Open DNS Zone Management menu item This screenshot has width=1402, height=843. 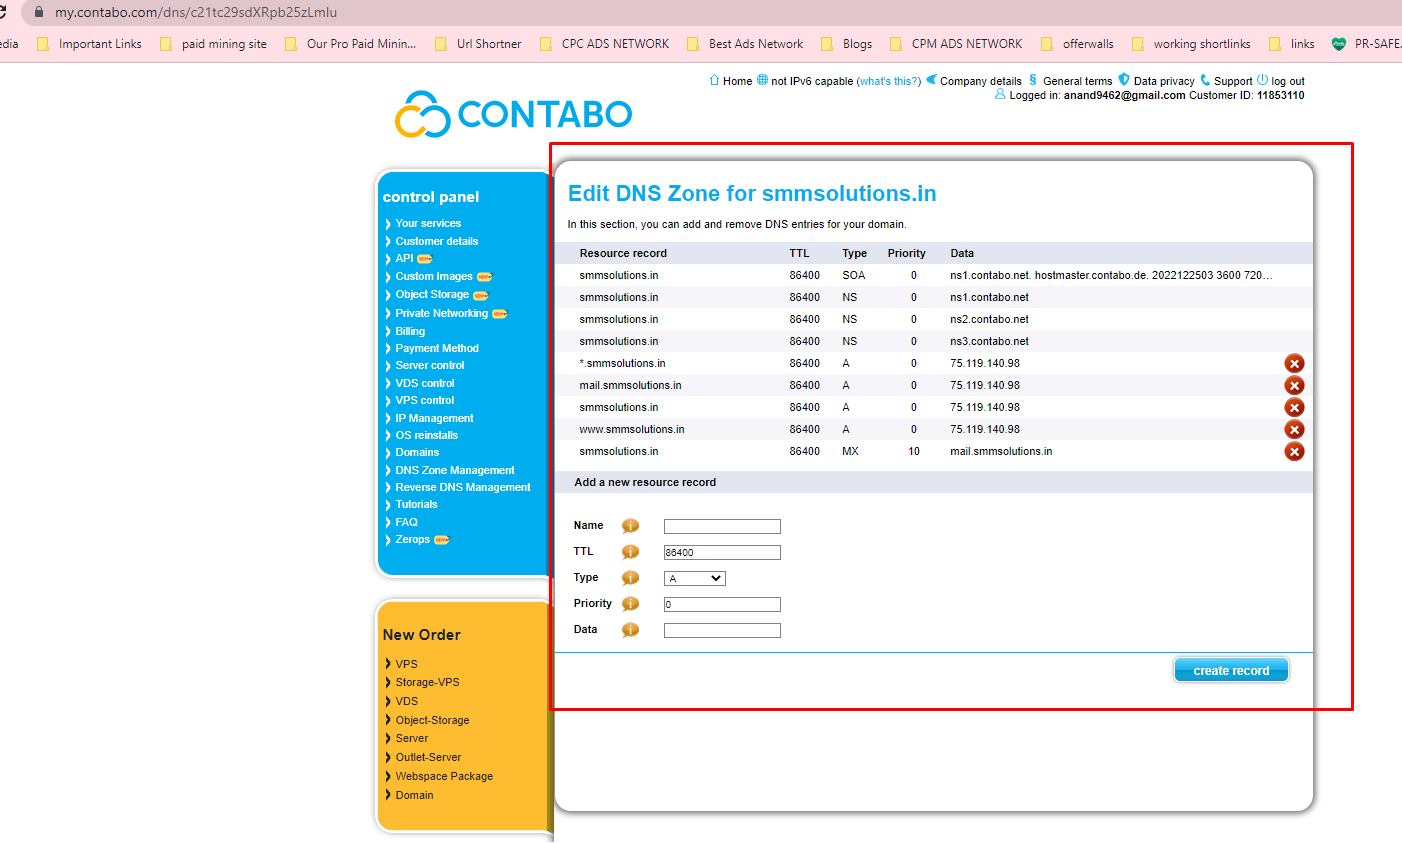(455, 470)
